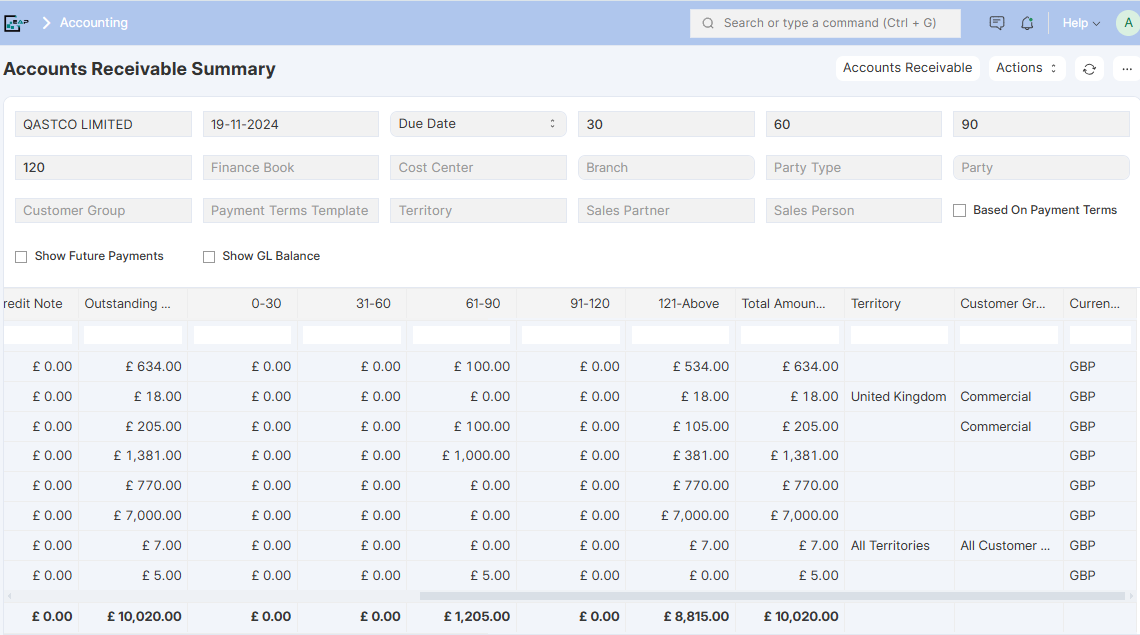This screenshot has height=635, width=1140.
Task: Edit ageing range field with 60
Action: pos(854,124)
